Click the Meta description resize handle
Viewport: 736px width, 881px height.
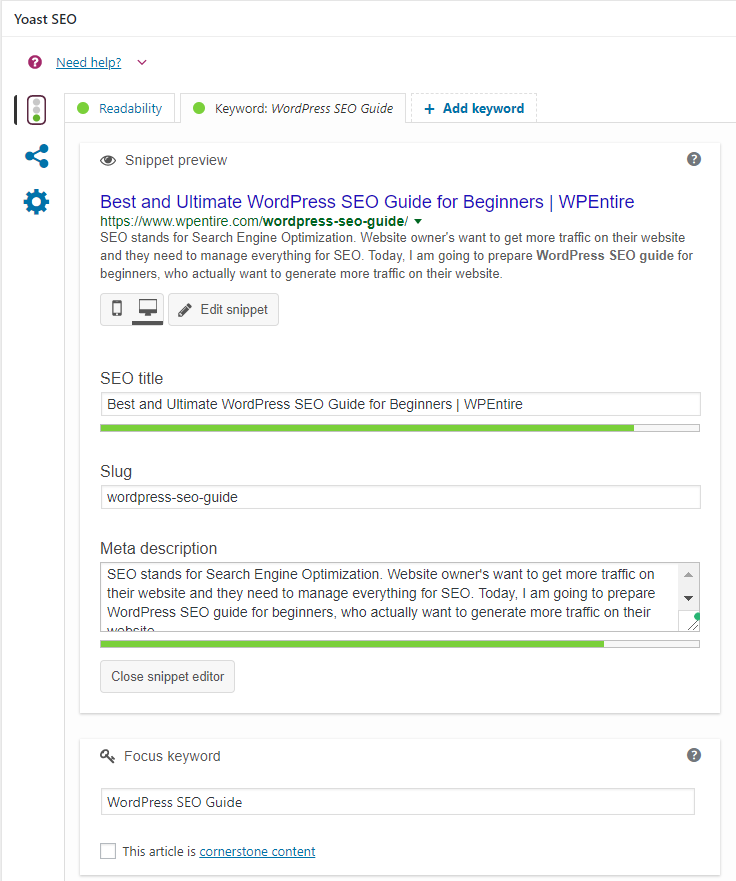tap(693, 624)
